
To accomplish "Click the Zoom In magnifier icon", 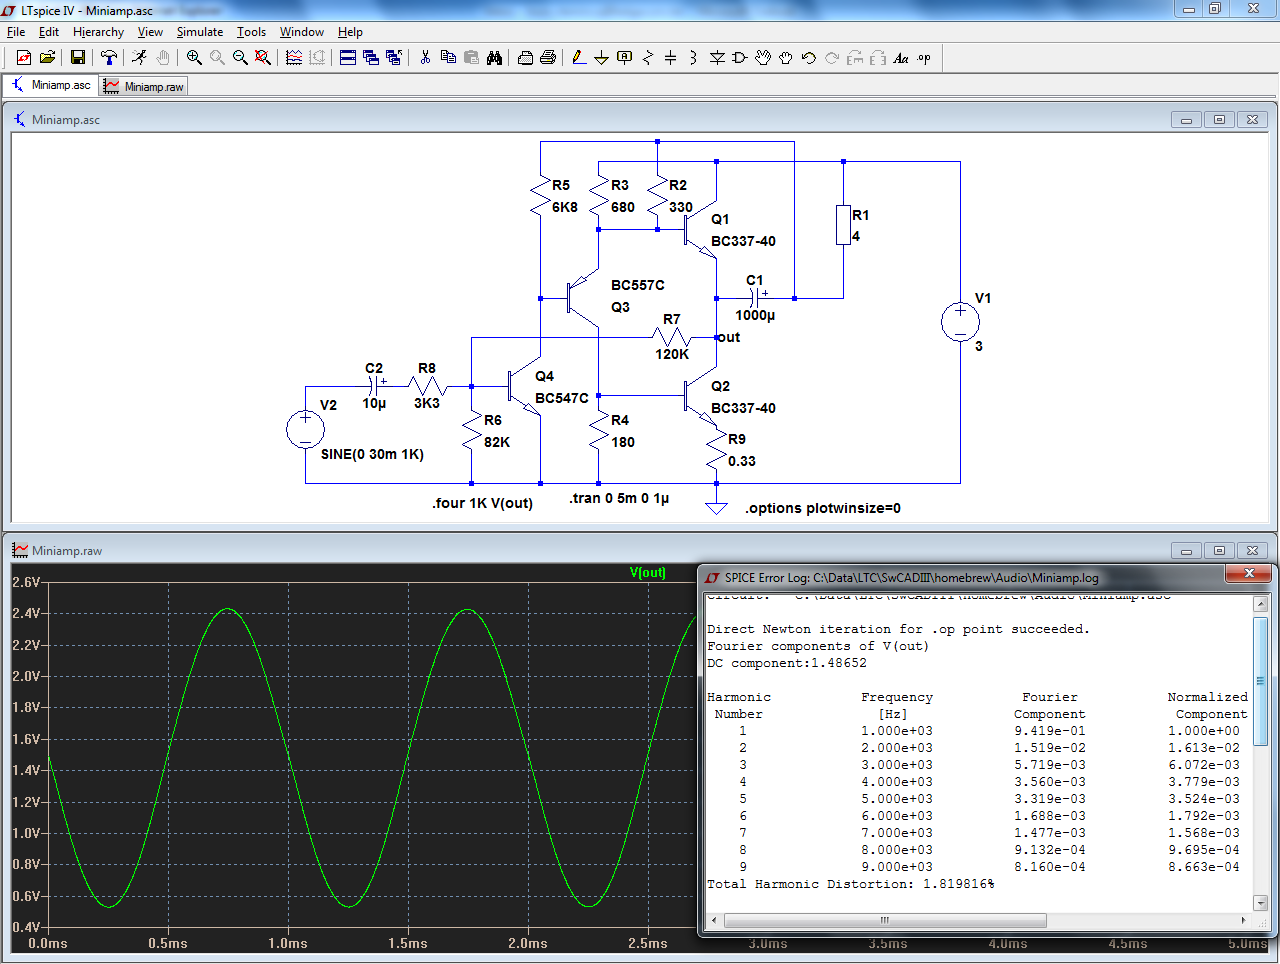I will [194, 58].
